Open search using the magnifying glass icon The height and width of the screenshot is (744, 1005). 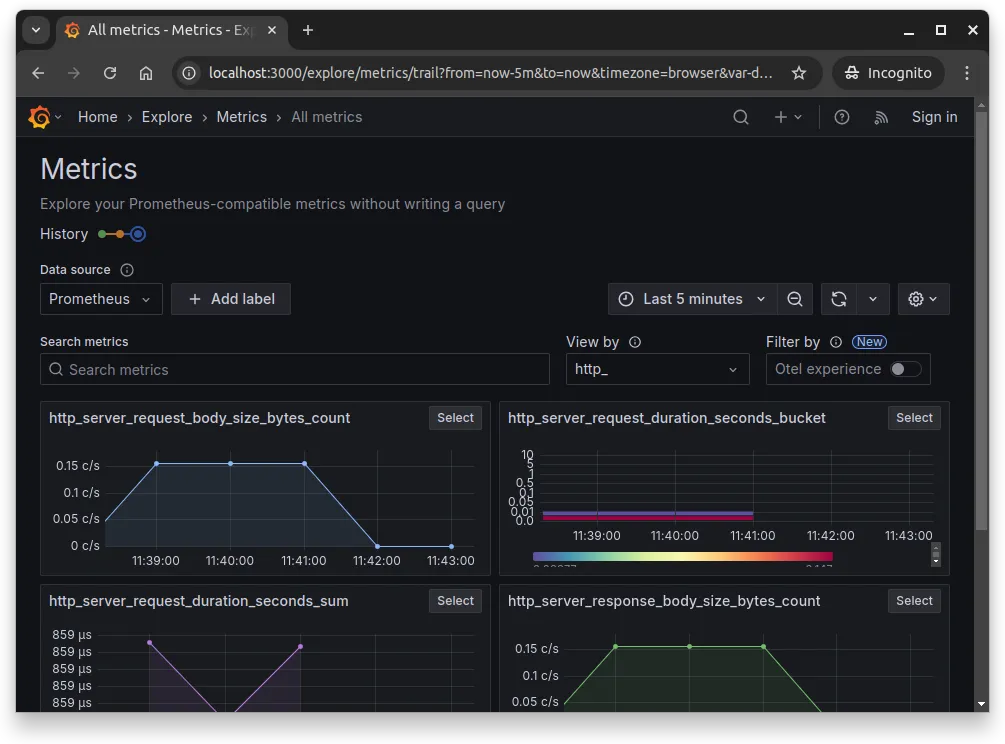pyautogui.click(x=740, y=117)
